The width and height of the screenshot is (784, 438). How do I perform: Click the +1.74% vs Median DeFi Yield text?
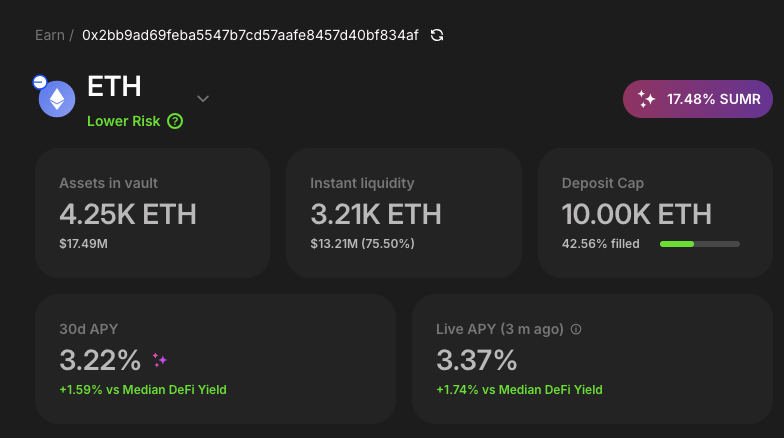(519, 390)
